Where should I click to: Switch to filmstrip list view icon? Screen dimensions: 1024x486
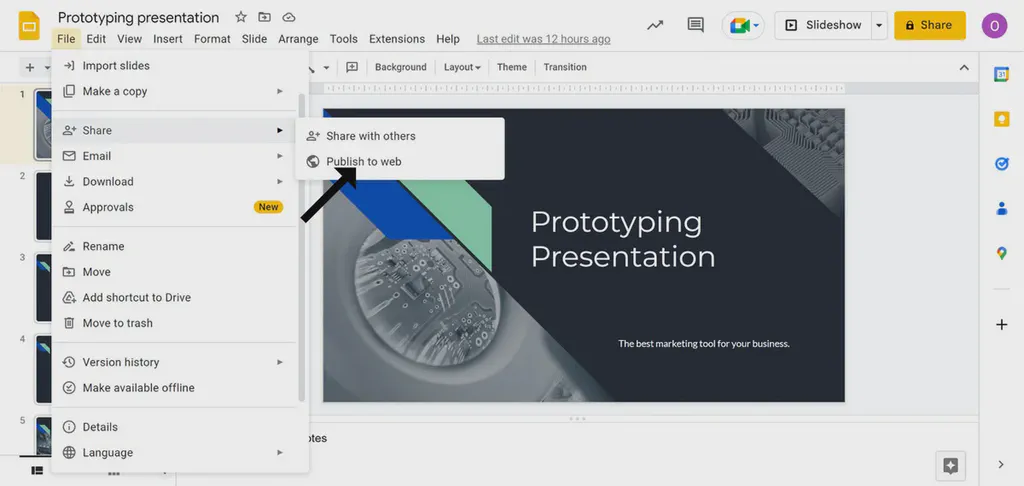pyautogui.click(x=37, y=470)
